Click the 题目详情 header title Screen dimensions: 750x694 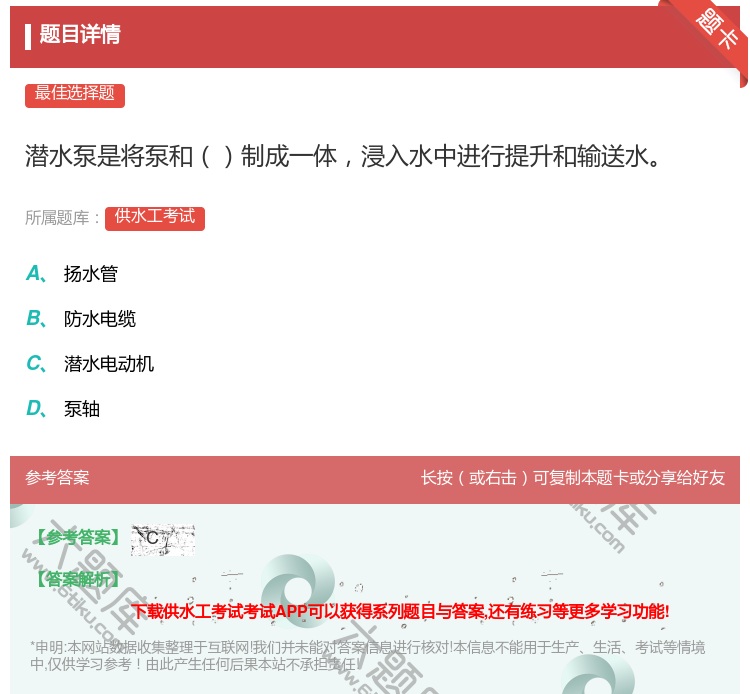point(80,34)
